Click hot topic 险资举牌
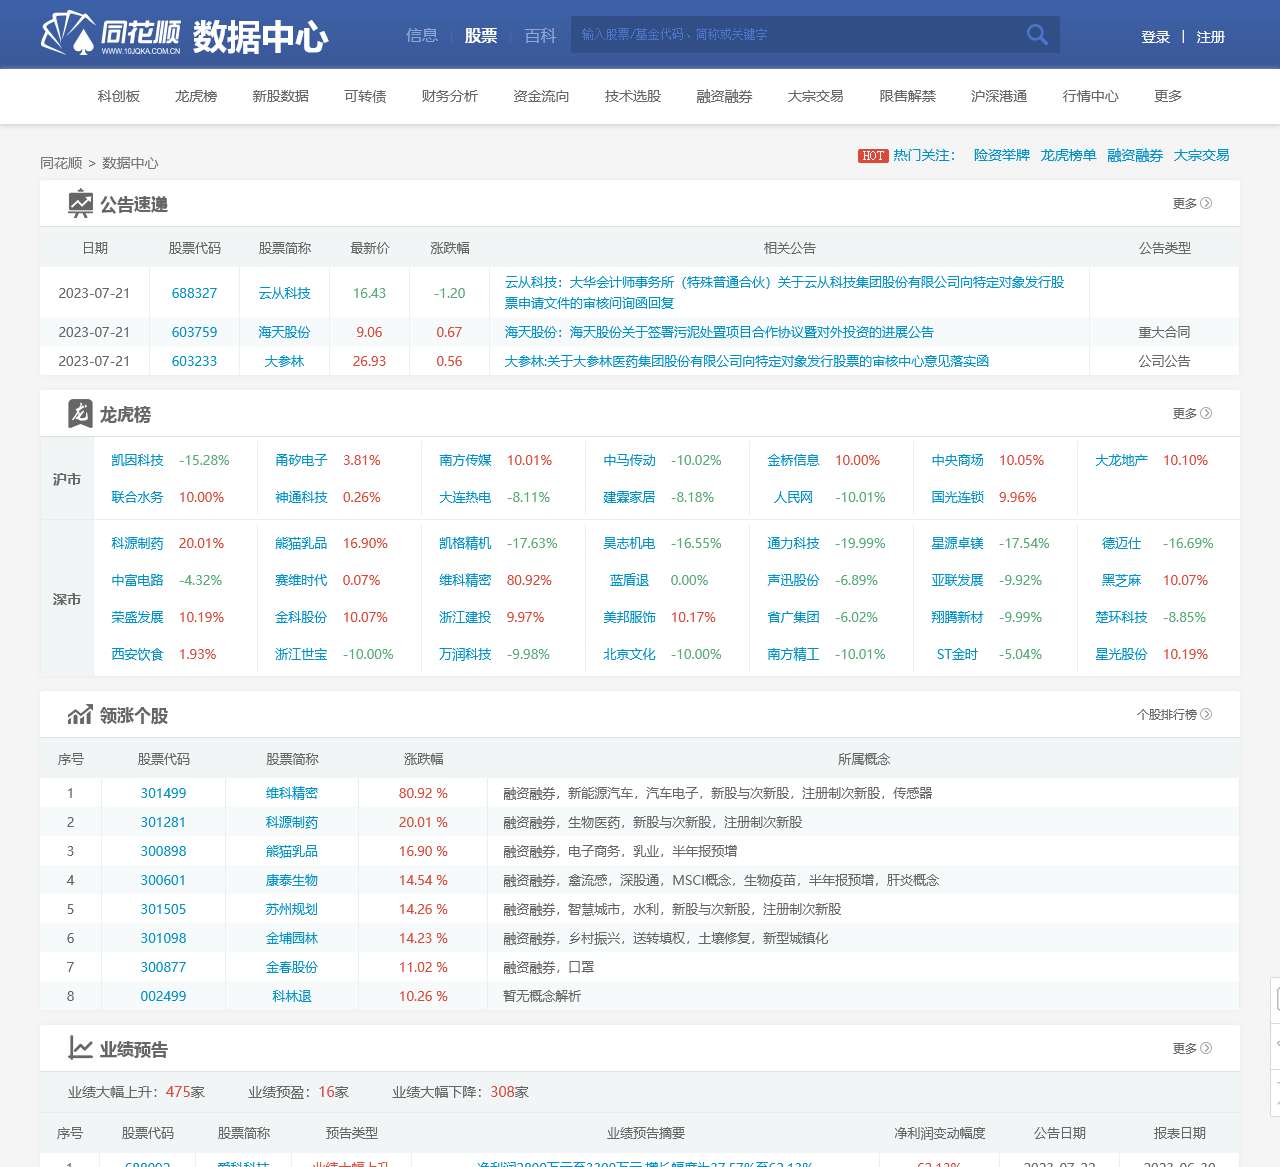This screenshot has width=1280, height=1167. (x=1002, y=155)
